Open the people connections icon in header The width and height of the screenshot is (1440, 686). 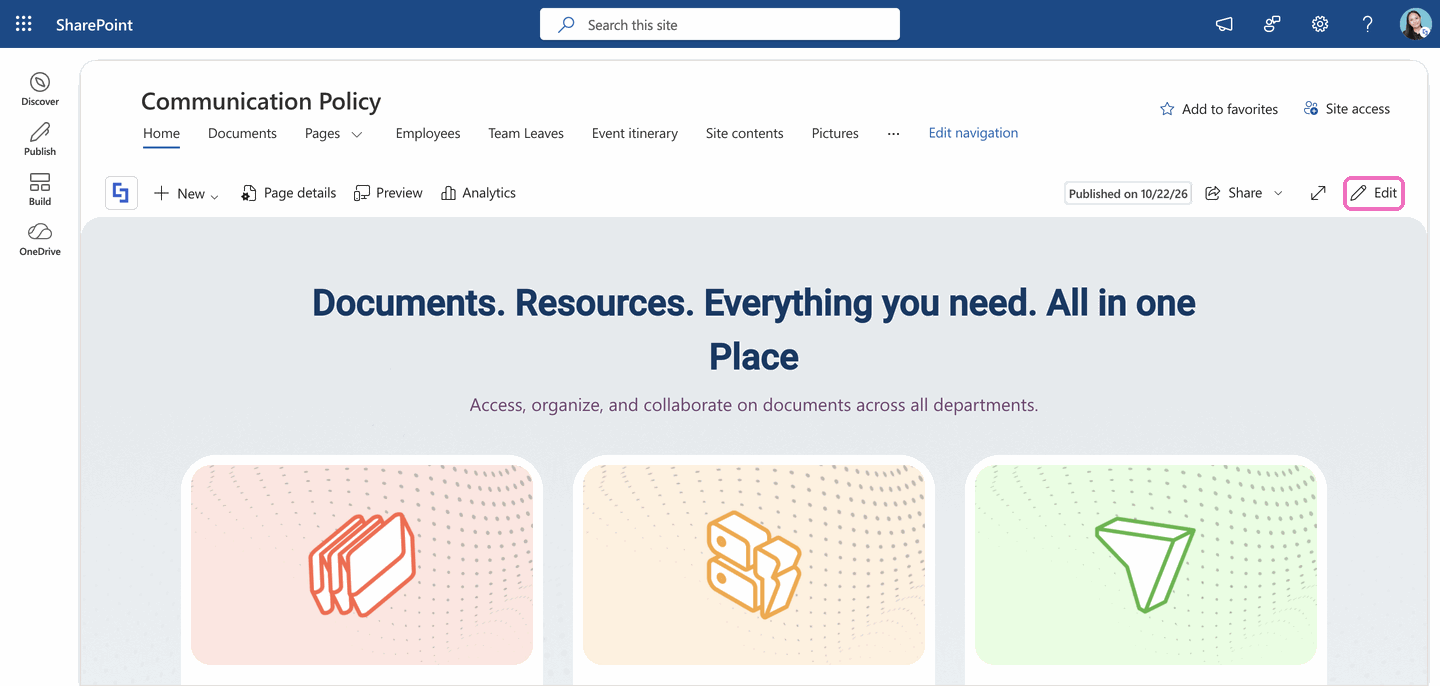[1272, 24]
